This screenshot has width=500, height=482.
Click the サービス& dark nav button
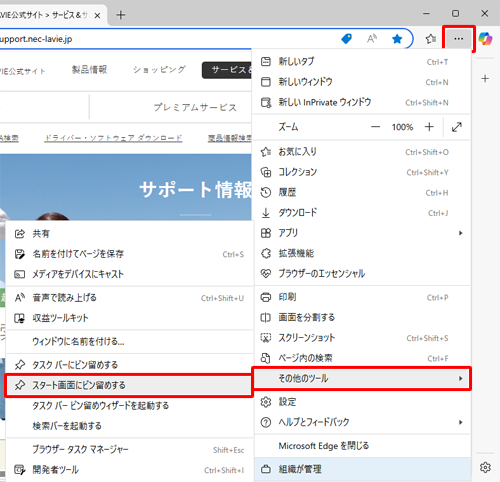[x=227, y=70]
